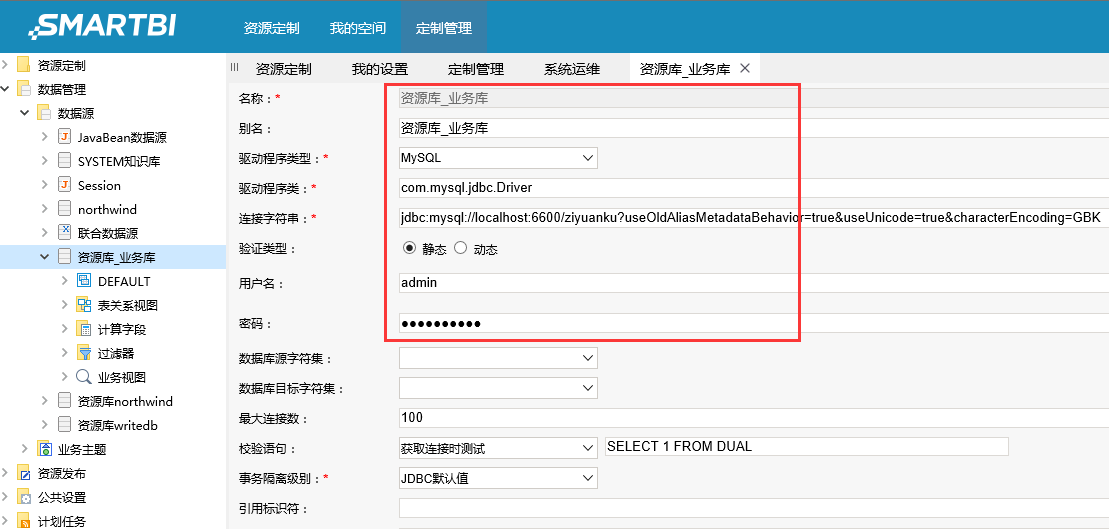Open the 事务隔离级别 JDBC默认值 dropdown

click(498, 478)
